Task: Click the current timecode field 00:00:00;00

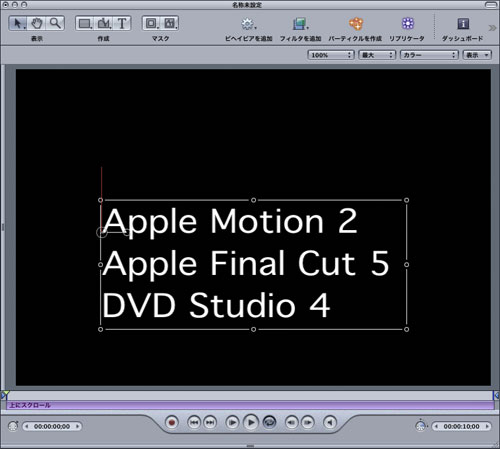Action: pos(52,426)
